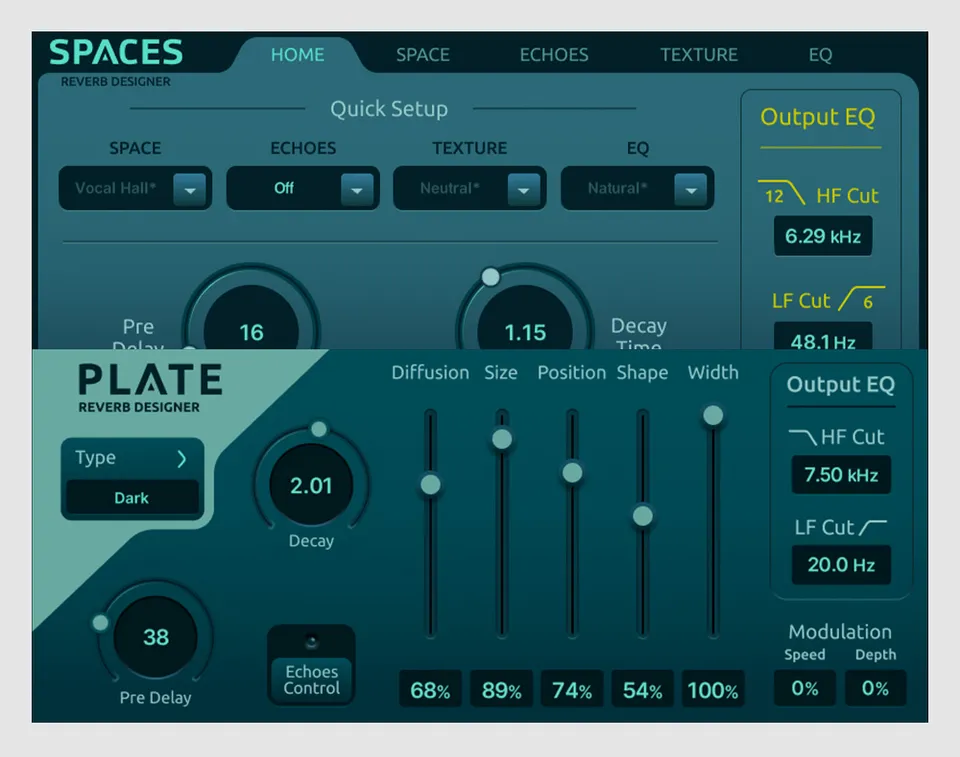This screenshot has width=960, height=757.
Task: Click the SPACES Reverb Designer logo
Action: tap(116, 61)
